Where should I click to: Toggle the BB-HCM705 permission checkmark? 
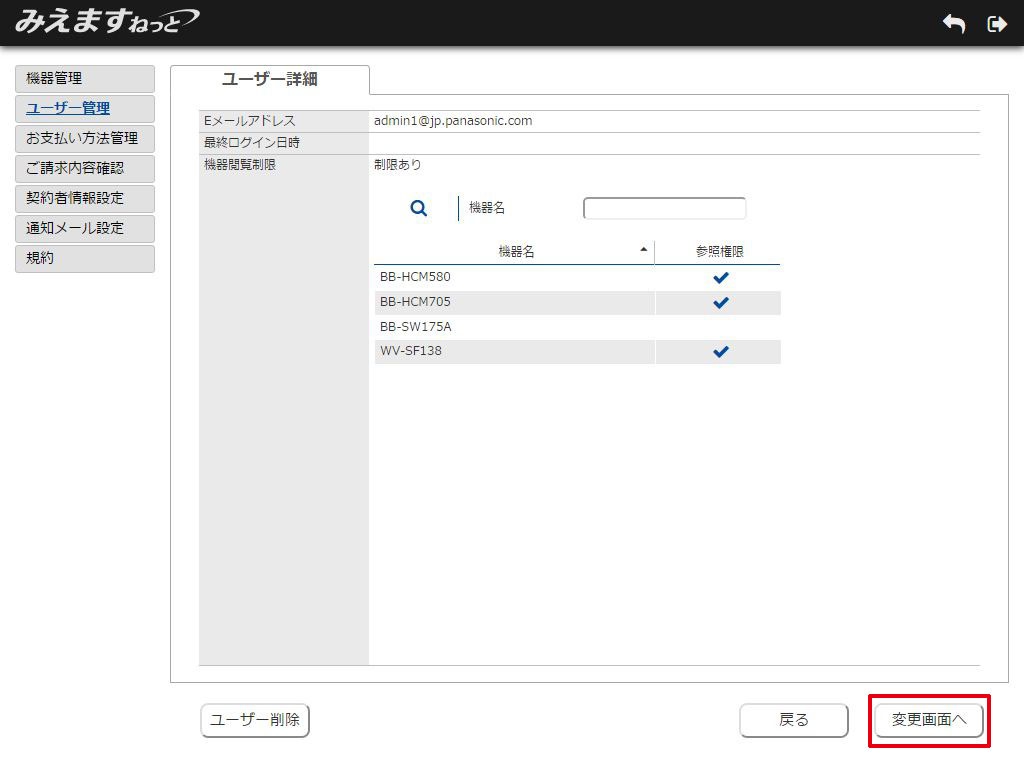point(720,303)
